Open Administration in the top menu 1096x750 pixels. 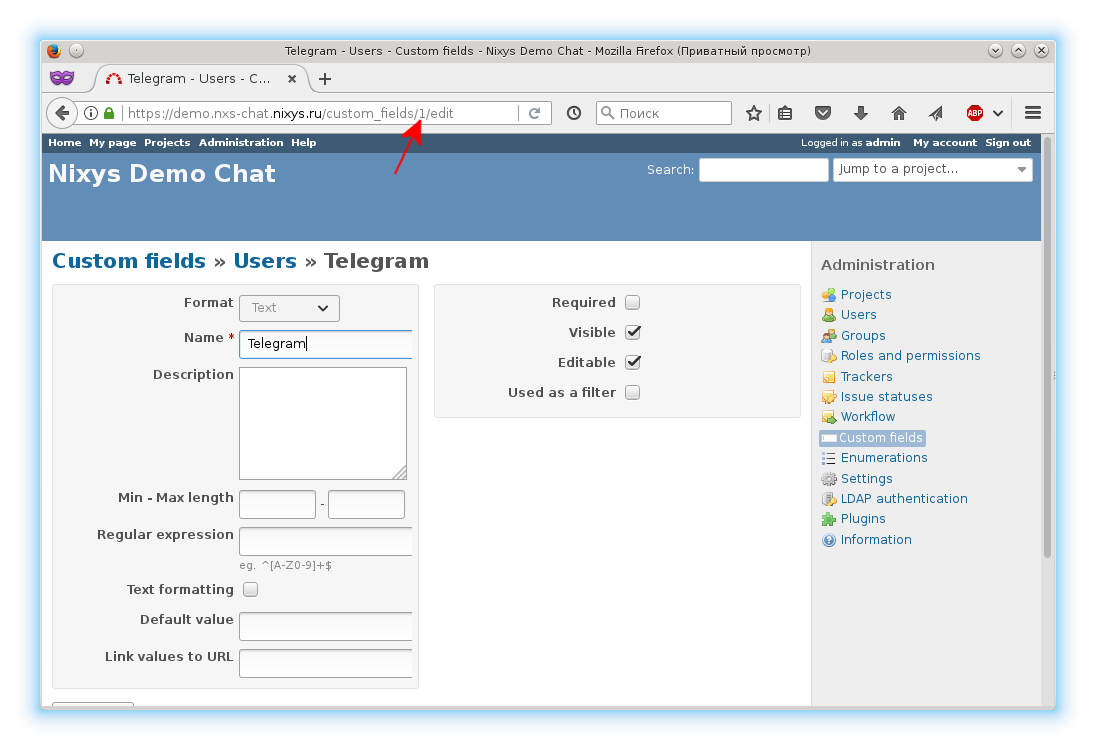click(x=241, y=143)
